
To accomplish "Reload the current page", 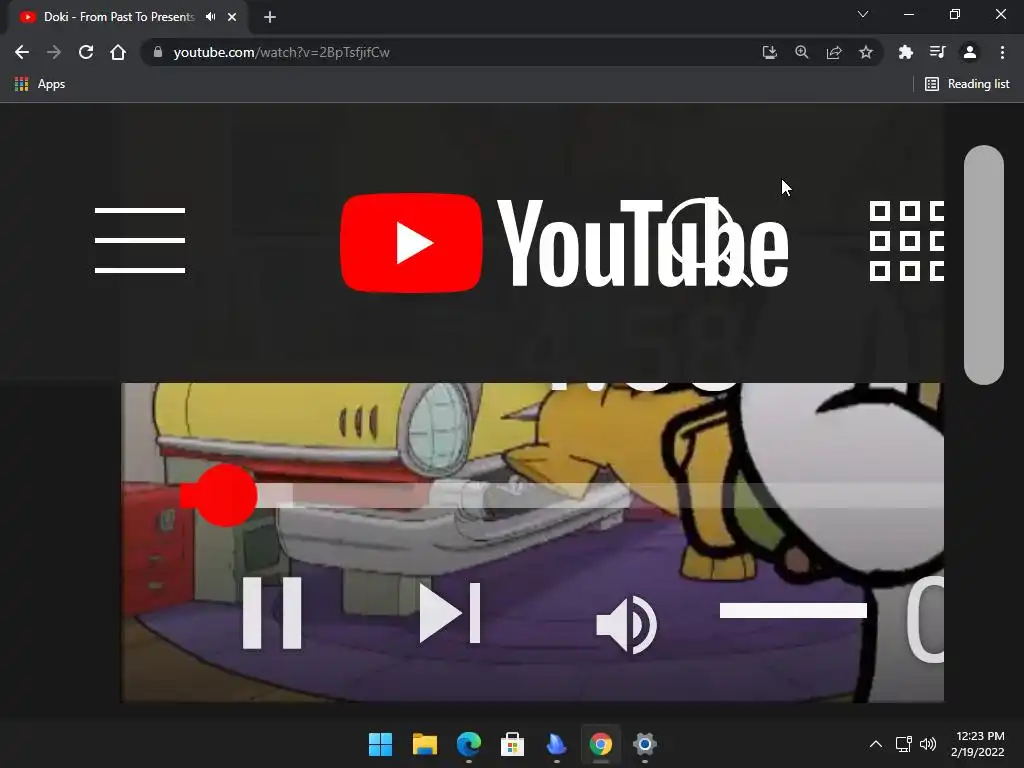I will 86,52.
